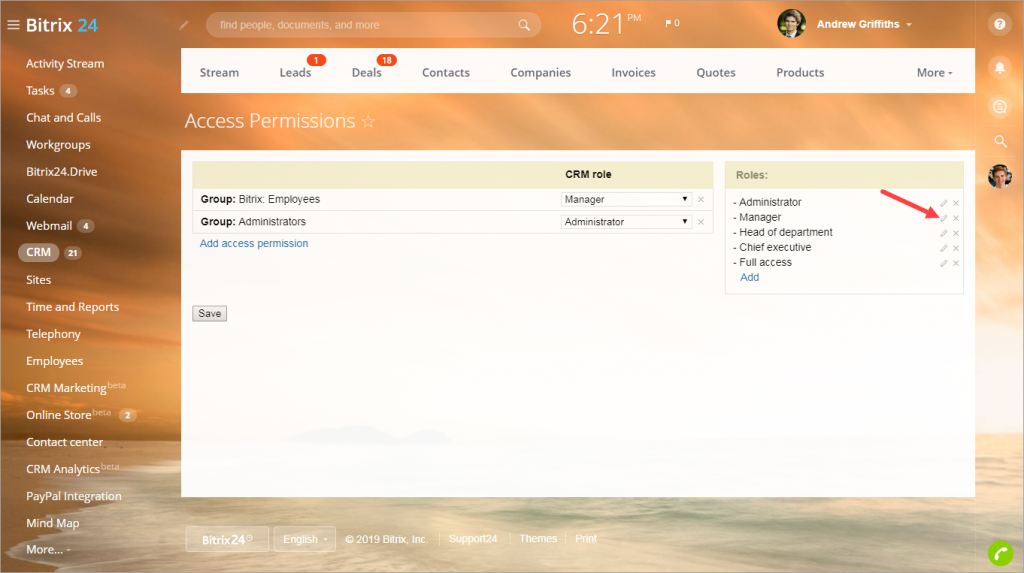
Task: Open Bitrix24.Drive in sidebar
Action: [61, 172]
